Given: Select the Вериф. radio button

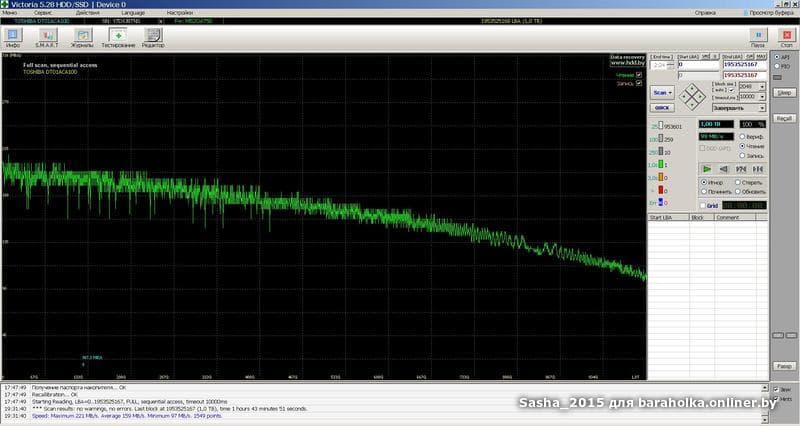Looking at the screenshot, I should 742,137.
